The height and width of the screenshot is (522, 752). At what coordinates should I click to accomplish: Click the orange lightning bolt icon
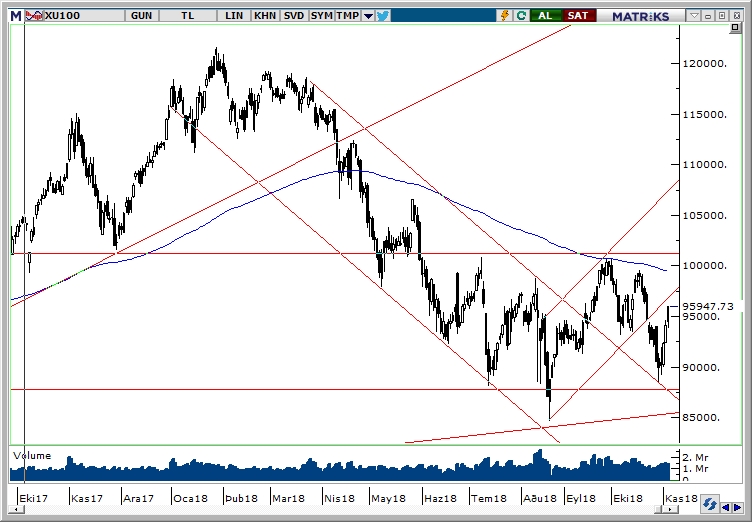pyautogui.click(x=505, y=16)
